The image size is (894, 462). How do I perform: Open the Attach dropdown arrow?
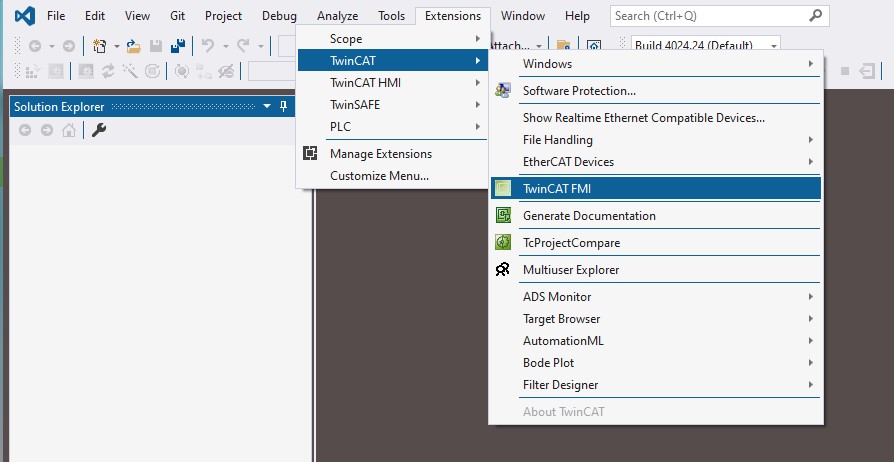[x=539, y=46]
